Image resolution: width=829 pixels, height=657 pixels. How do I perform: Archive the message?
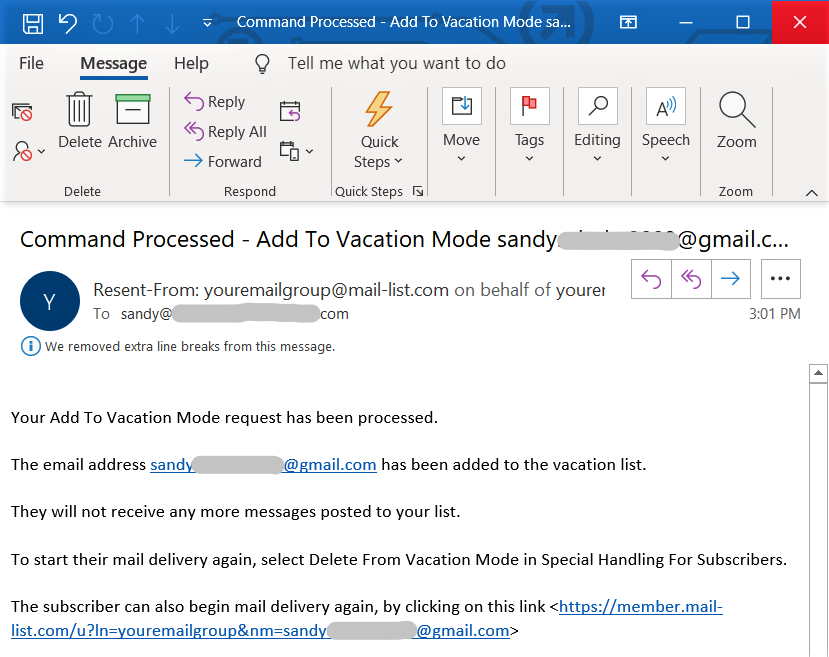click(132, 122)
